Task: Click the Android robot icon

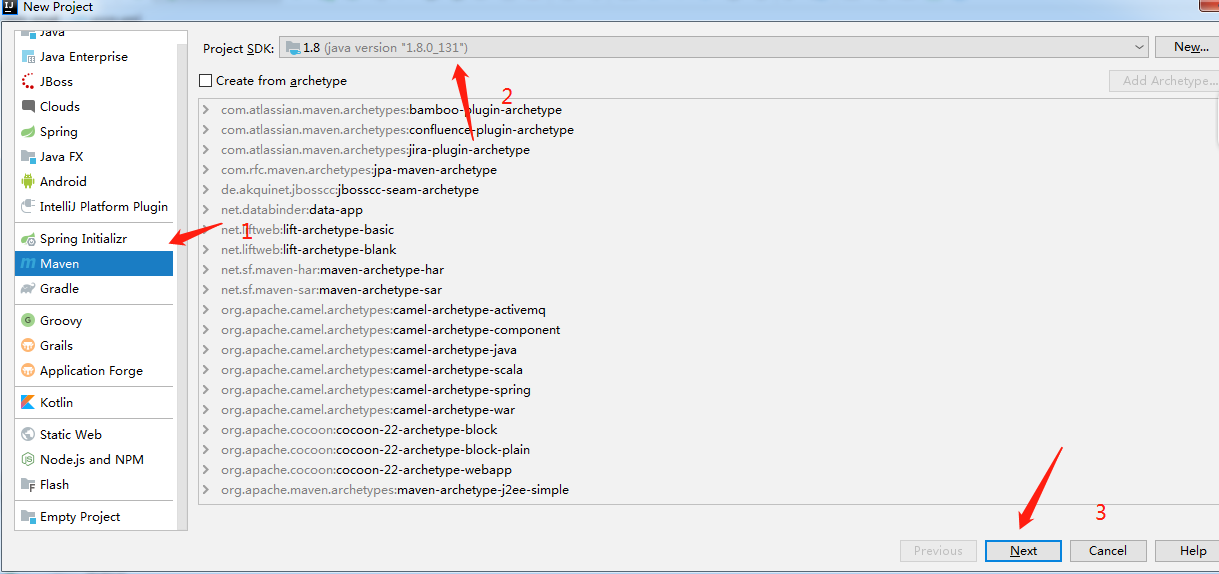Action: click(x=28, y=182)
